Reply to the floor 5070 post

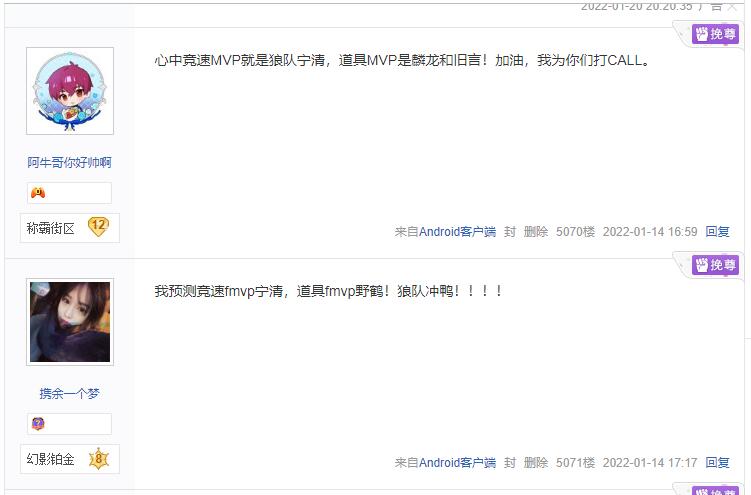(x=717, y=232)
